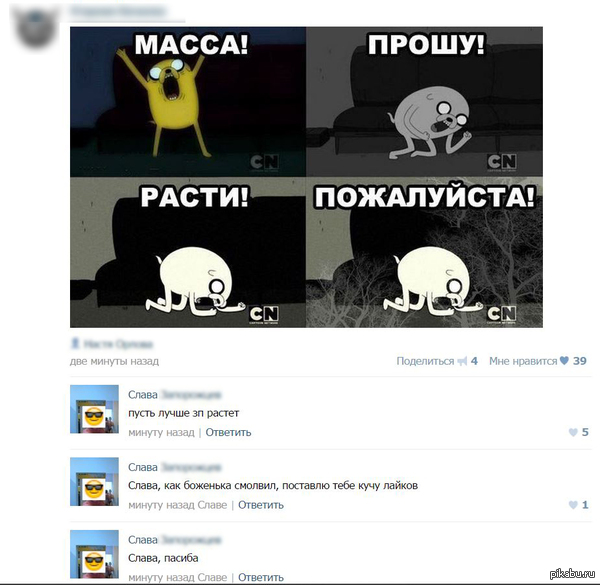Click the megaphone share icon

[463, 361]
